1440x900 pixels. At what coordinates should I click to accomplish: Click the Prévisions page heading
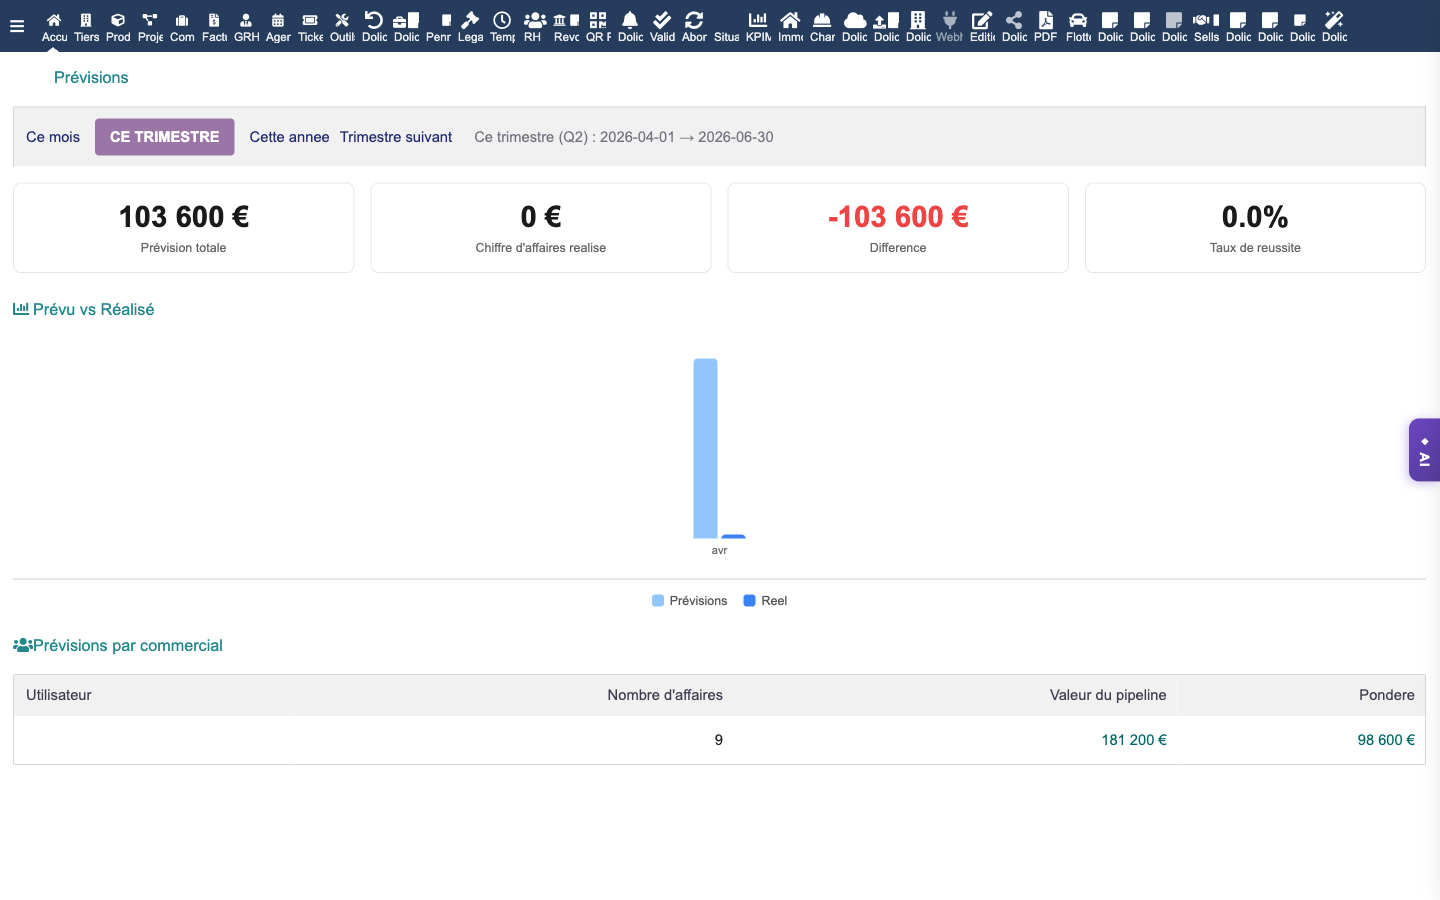[91, 77]
